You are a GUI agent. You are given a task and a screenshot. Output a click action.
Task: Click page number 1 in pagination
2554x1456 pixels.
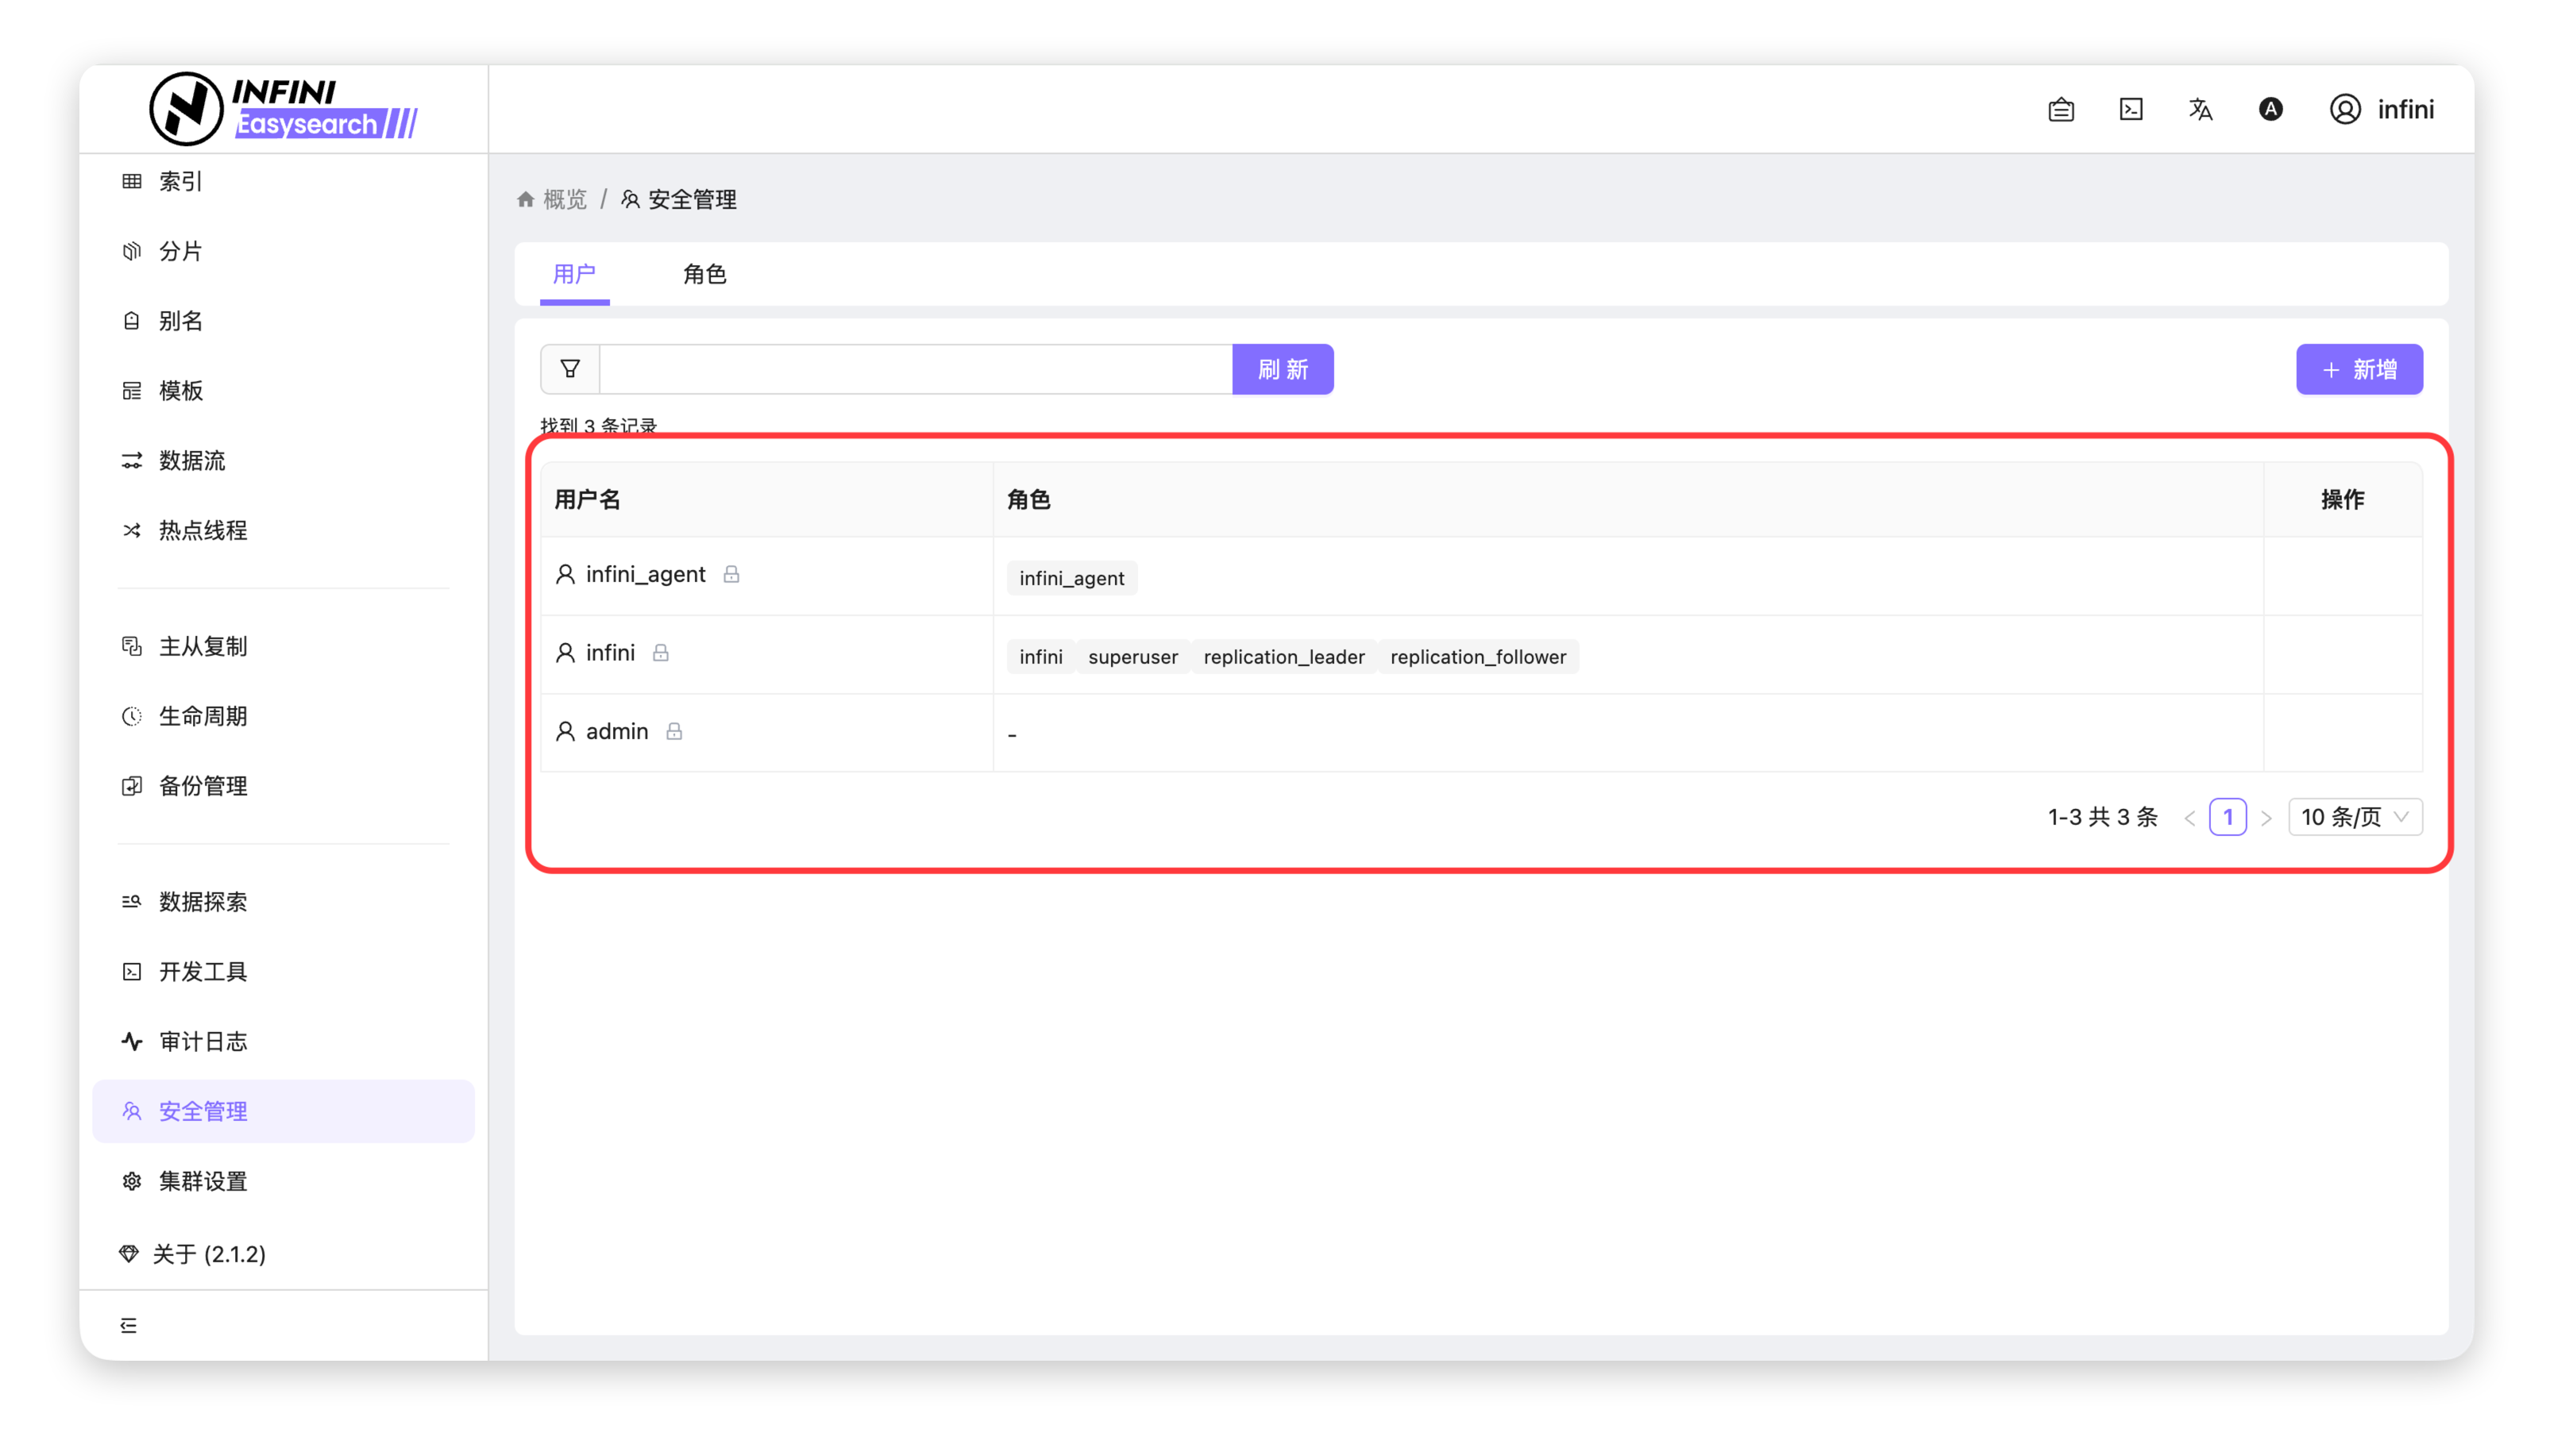pos(2227,817)
